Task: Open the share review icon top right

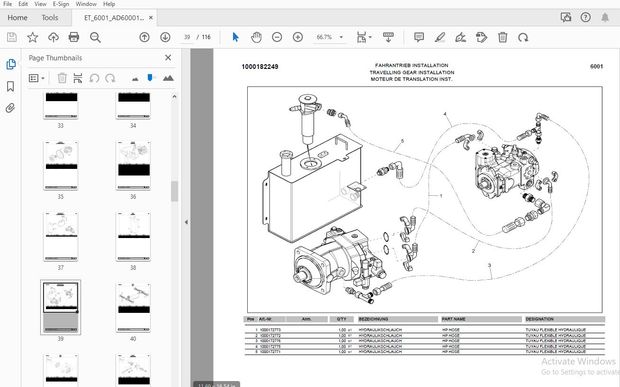Action: pyautogui.click(x=566, y=17)
